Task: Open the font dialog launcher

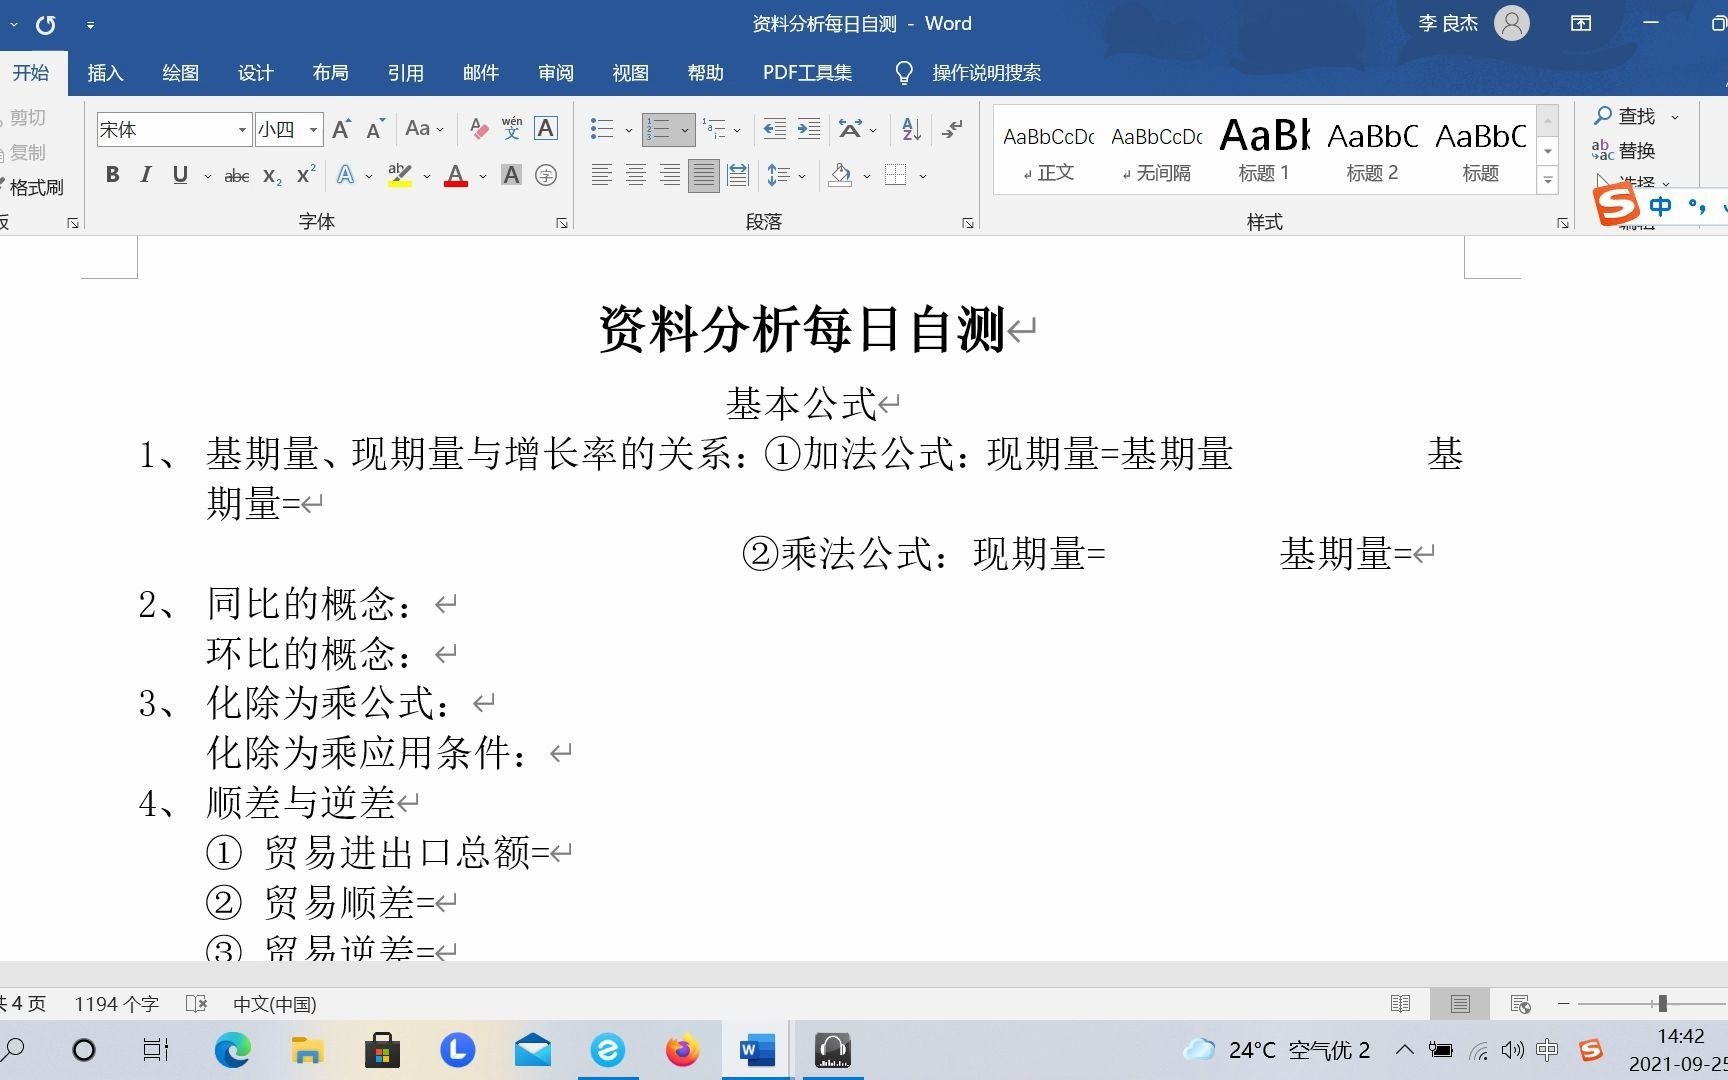Action: click(x=562, y=223)
